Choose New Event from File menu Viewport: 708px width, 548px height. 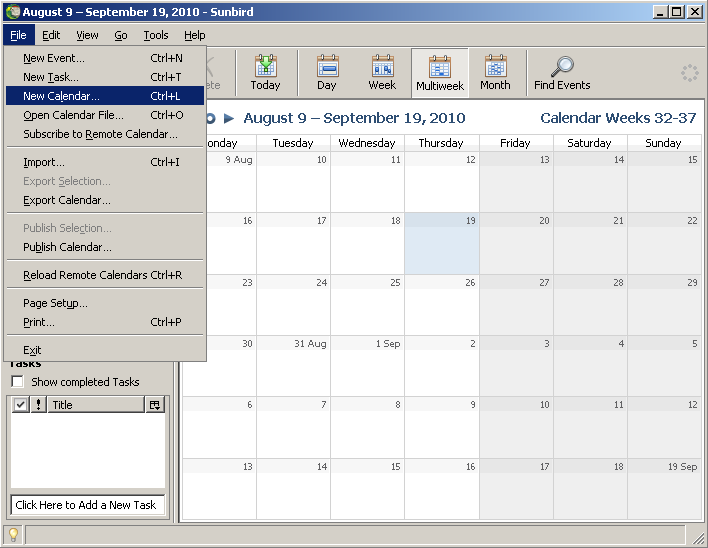tap(105, 58)
